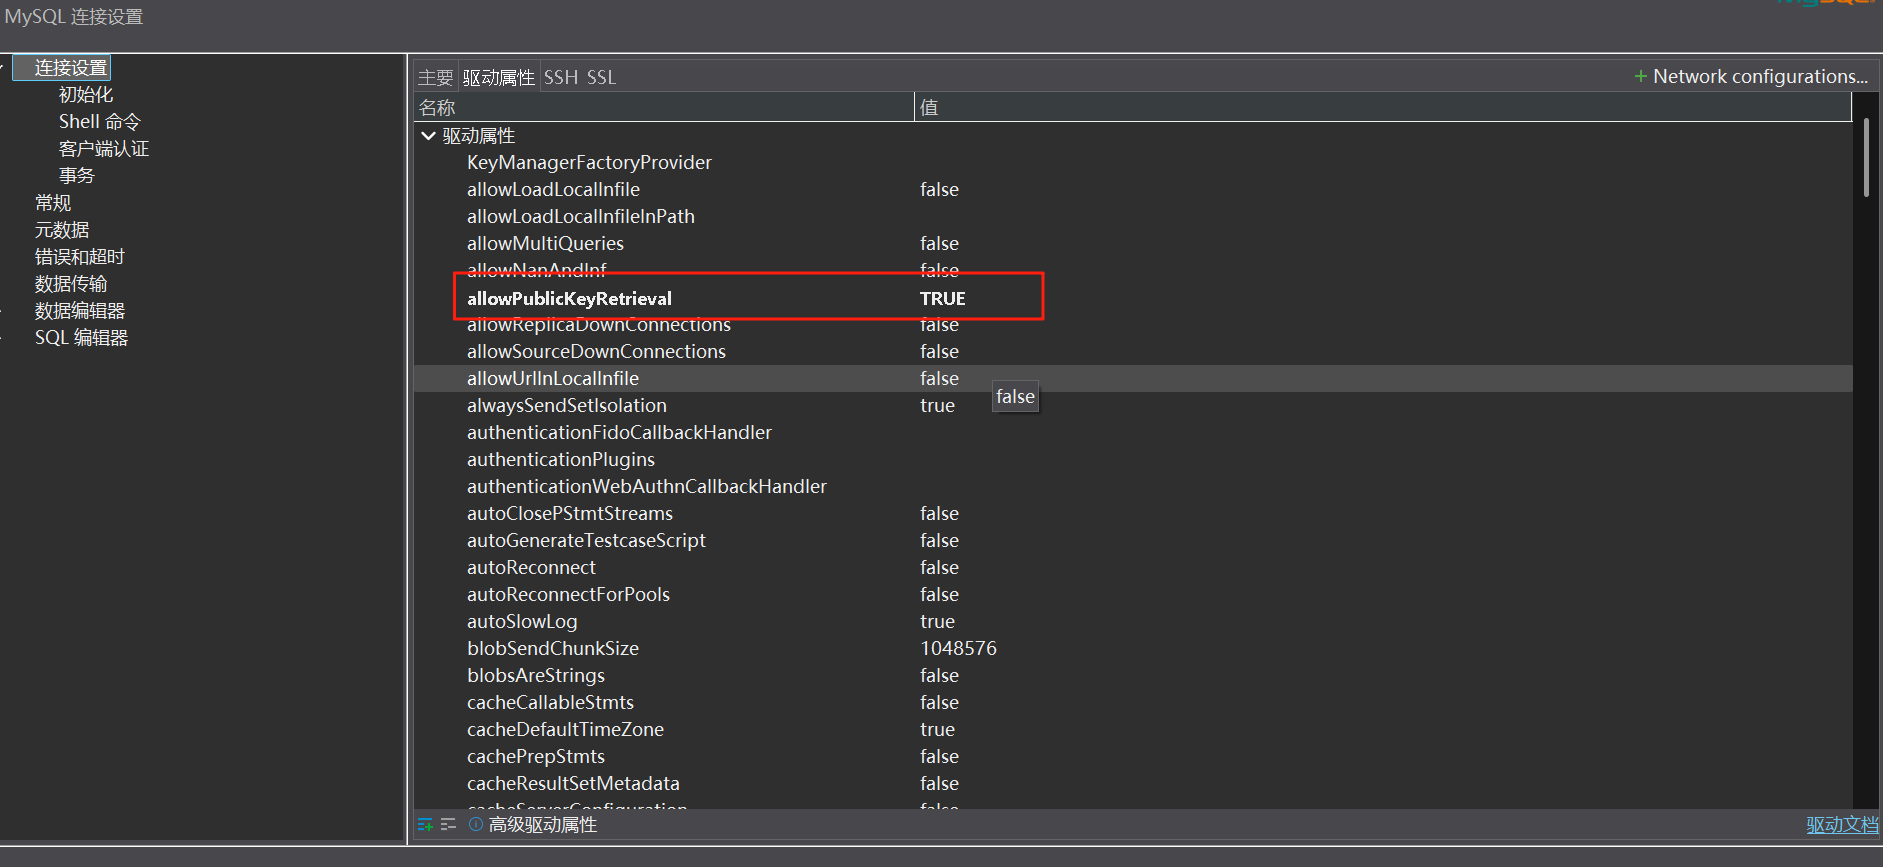Click the green plus for Network configurations
The image size is (1883, 867).
1640,77
